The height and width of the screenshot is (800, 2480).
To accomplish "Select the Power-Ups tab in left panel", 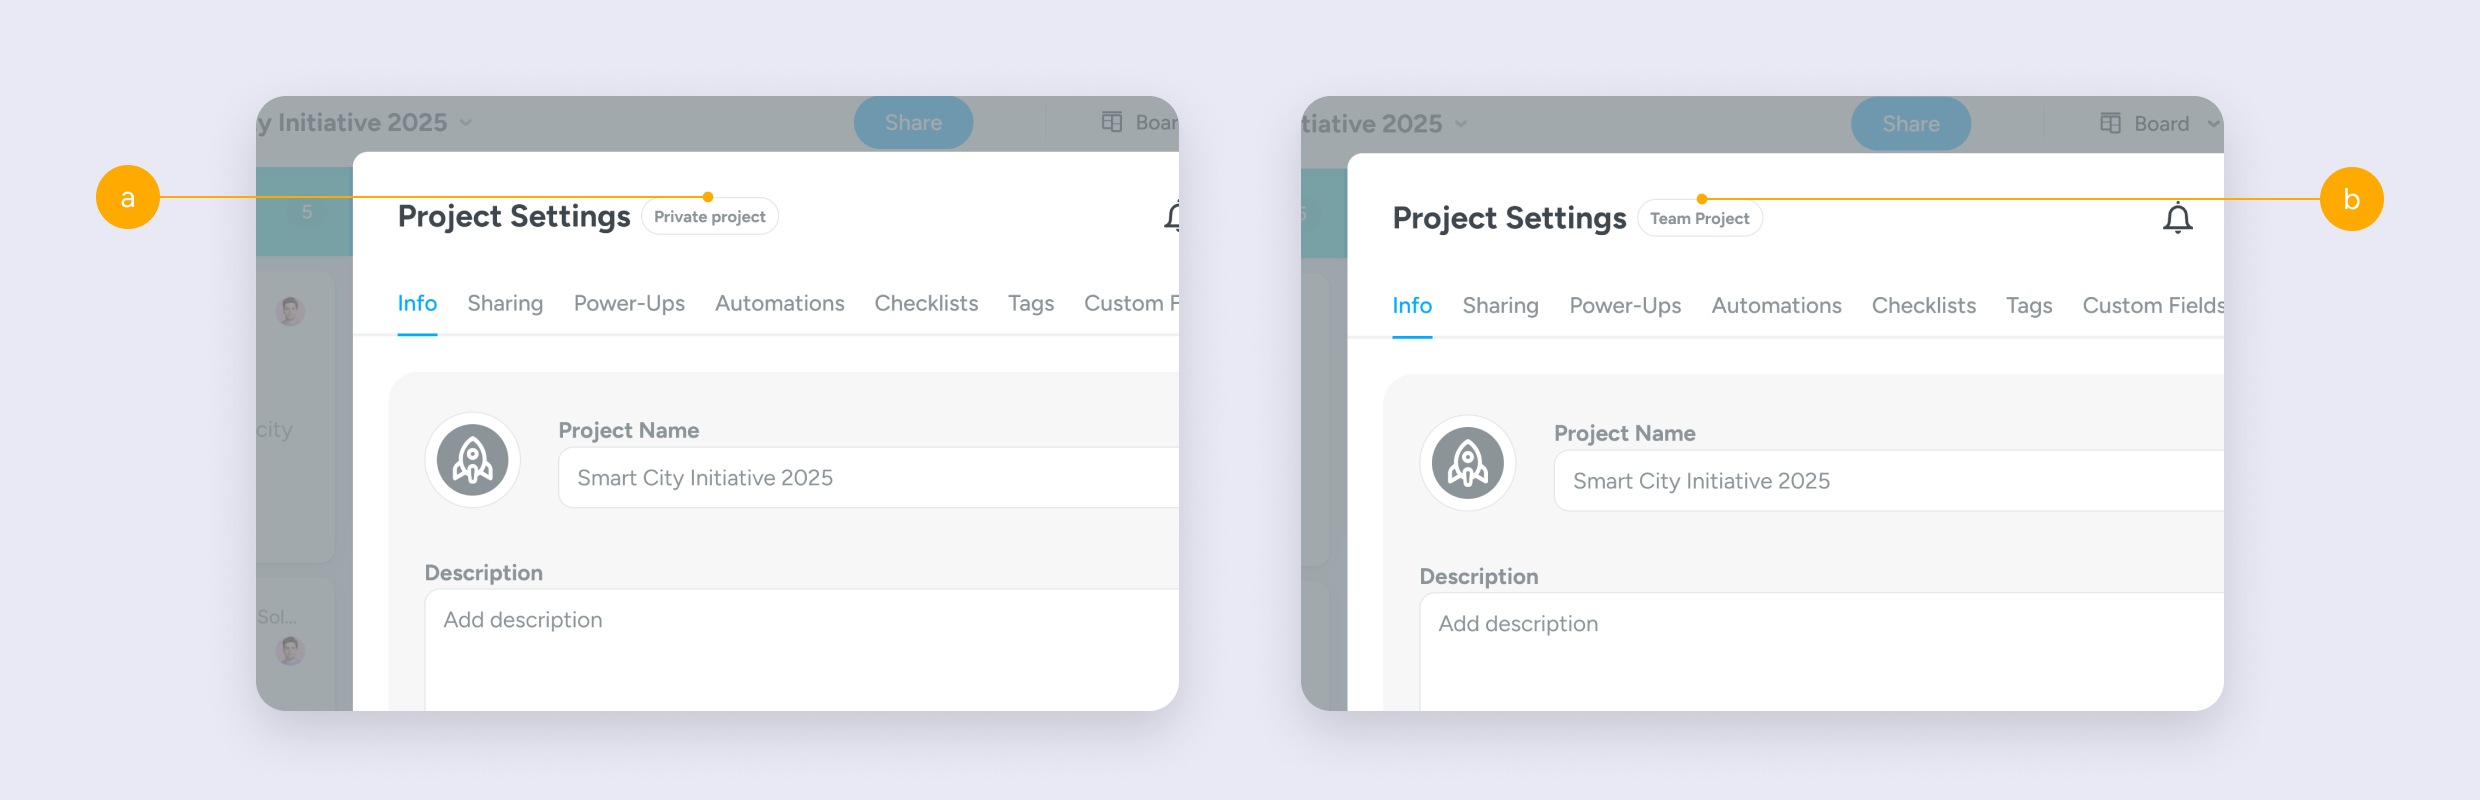I will click(x=629, y=303).
